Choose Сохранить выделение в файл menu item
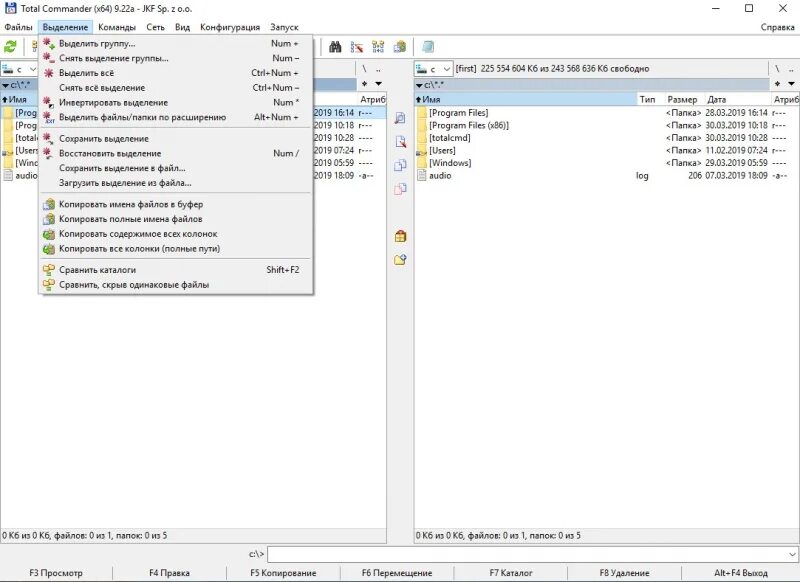The image size is (800, 582). tap(176, 168)
